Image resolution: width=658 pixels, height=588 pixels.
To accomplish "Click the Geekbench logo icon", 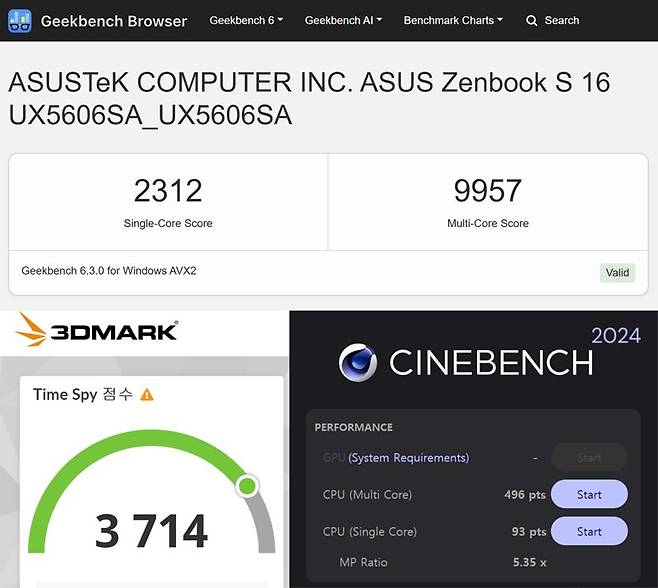I will point(20,20).
